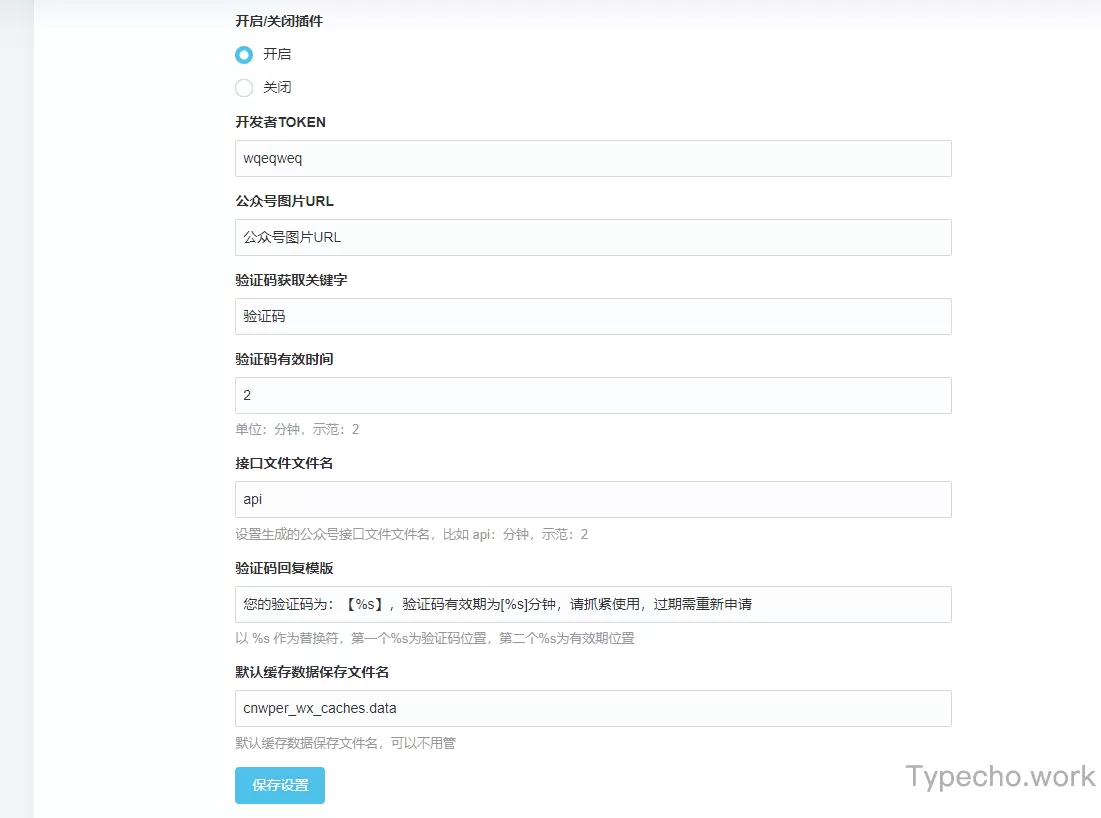
Task: Click the 公众号图片URL input field
Action: pos(592,237)
